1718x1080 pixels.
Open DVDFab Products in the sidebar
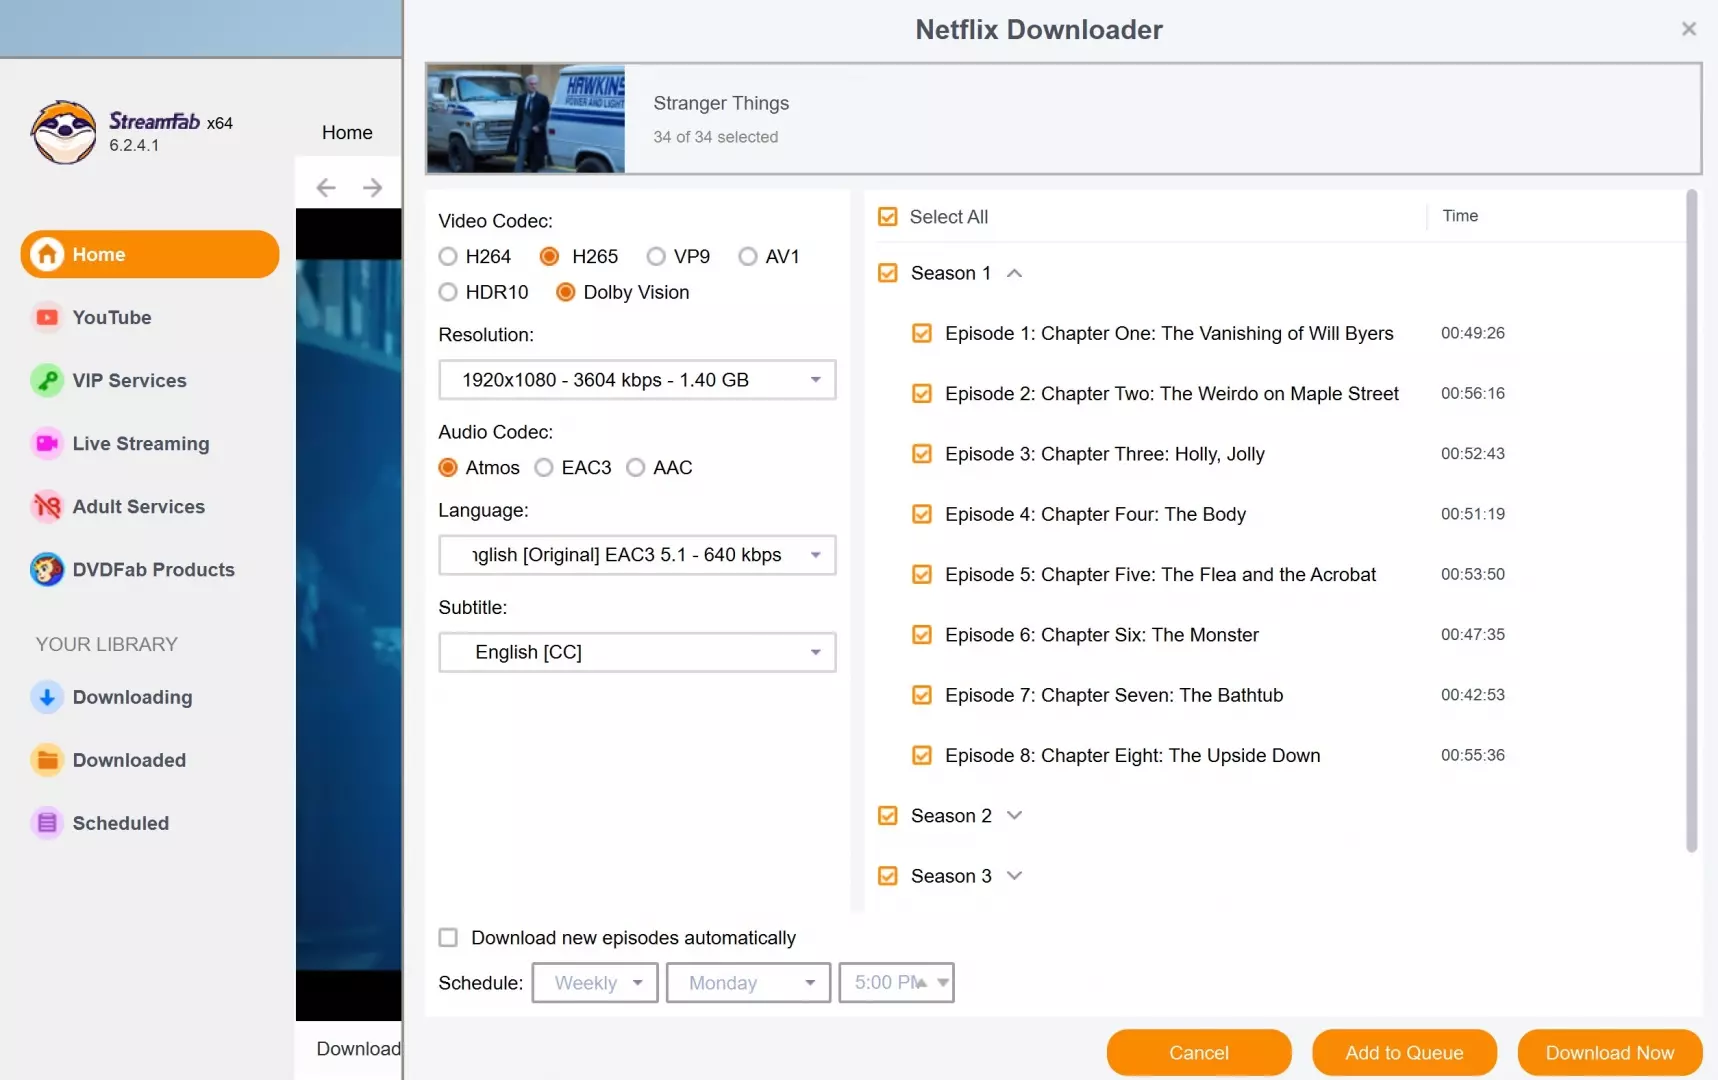(153, 569)
